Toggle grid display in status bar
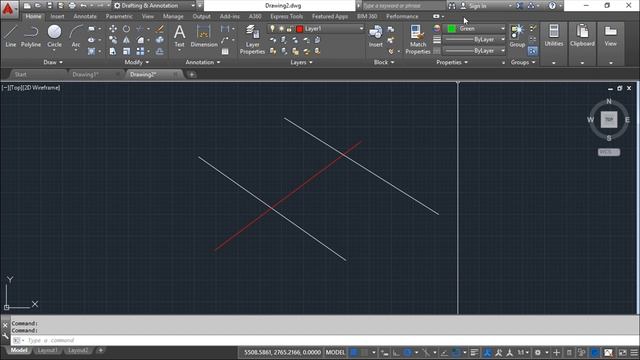The height and width of the screenshot is (360, 640). point(354,353)
